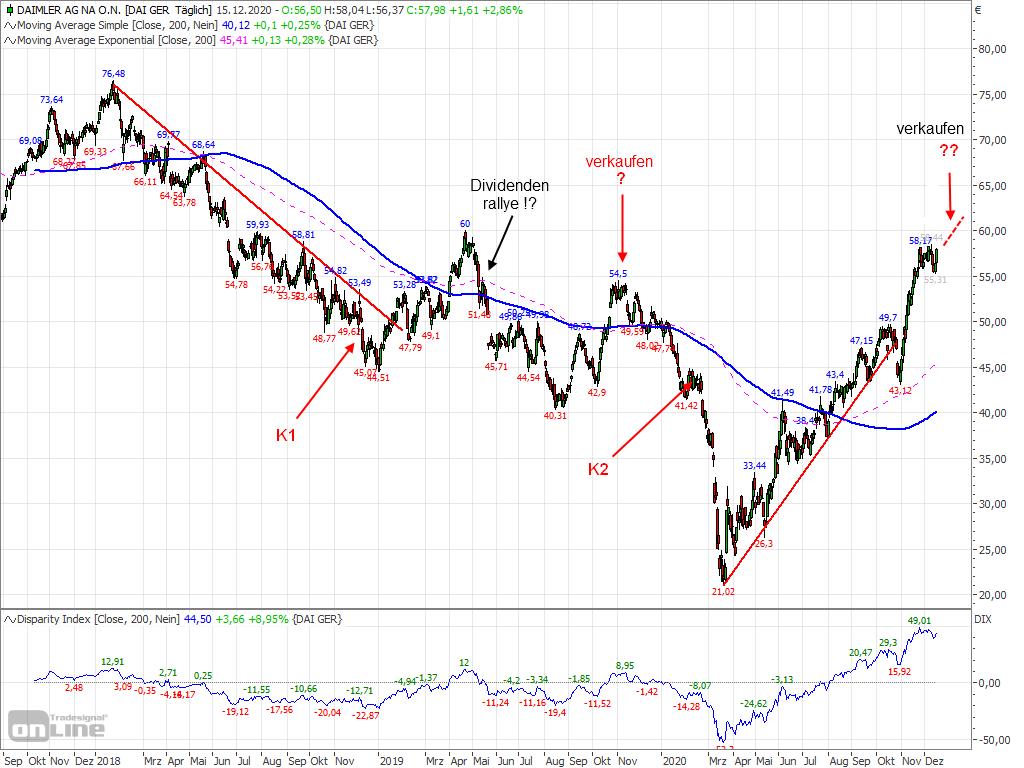Click the 2018 year on time axis
1024x768 pixels.
108,761
